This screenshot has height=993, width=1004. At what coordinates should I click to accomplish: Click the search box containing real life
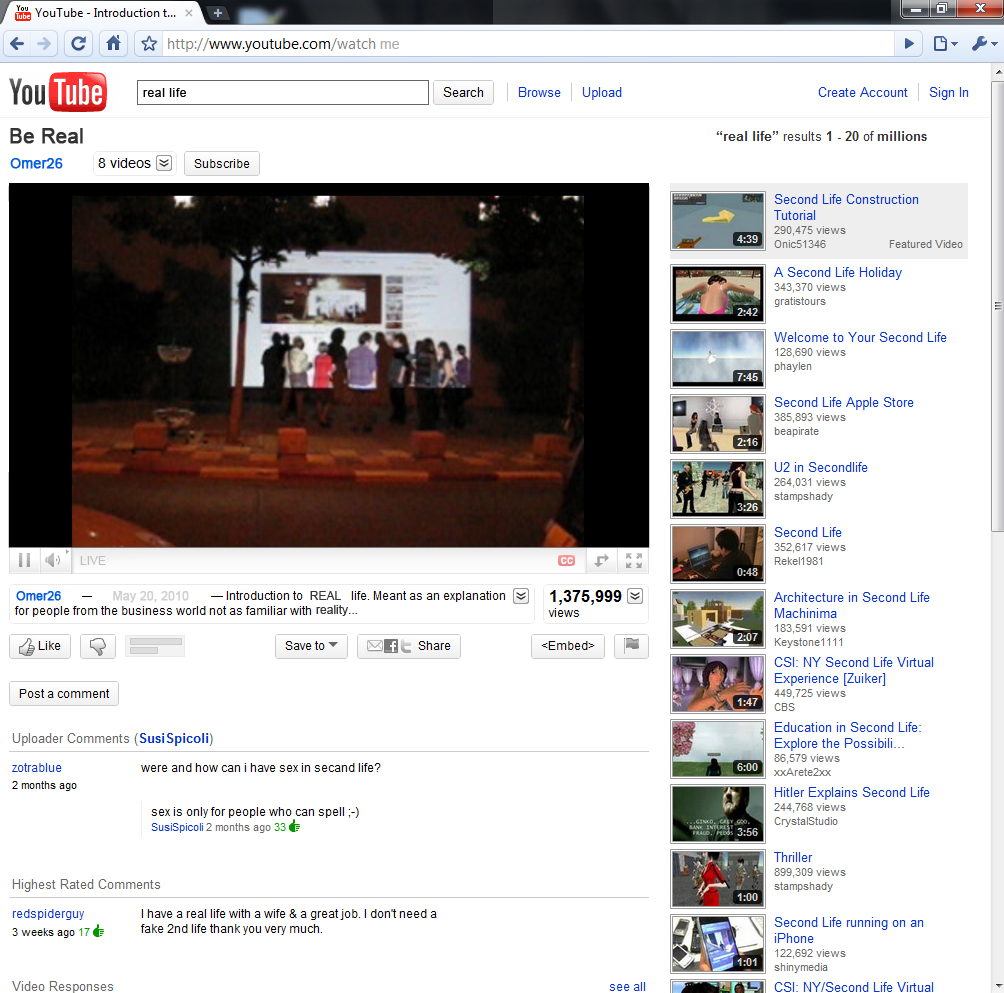[x=282, y=92]
